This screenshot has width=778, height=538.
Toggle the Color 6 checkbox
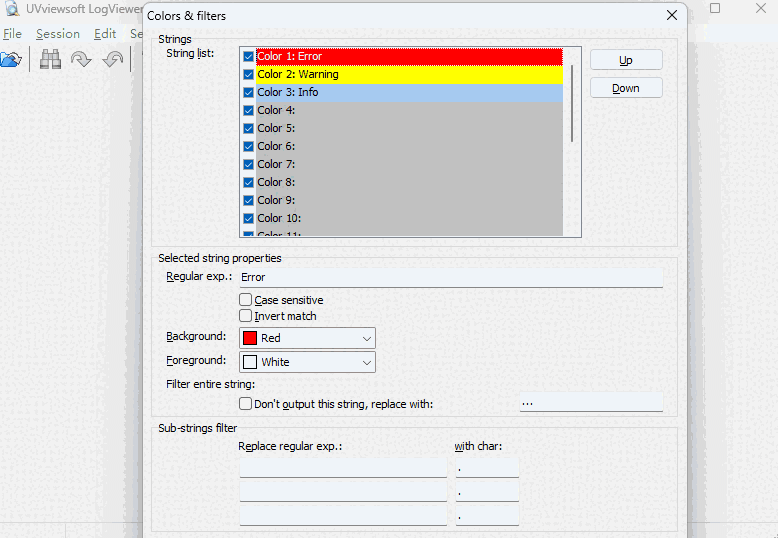(x=249, y=146)
